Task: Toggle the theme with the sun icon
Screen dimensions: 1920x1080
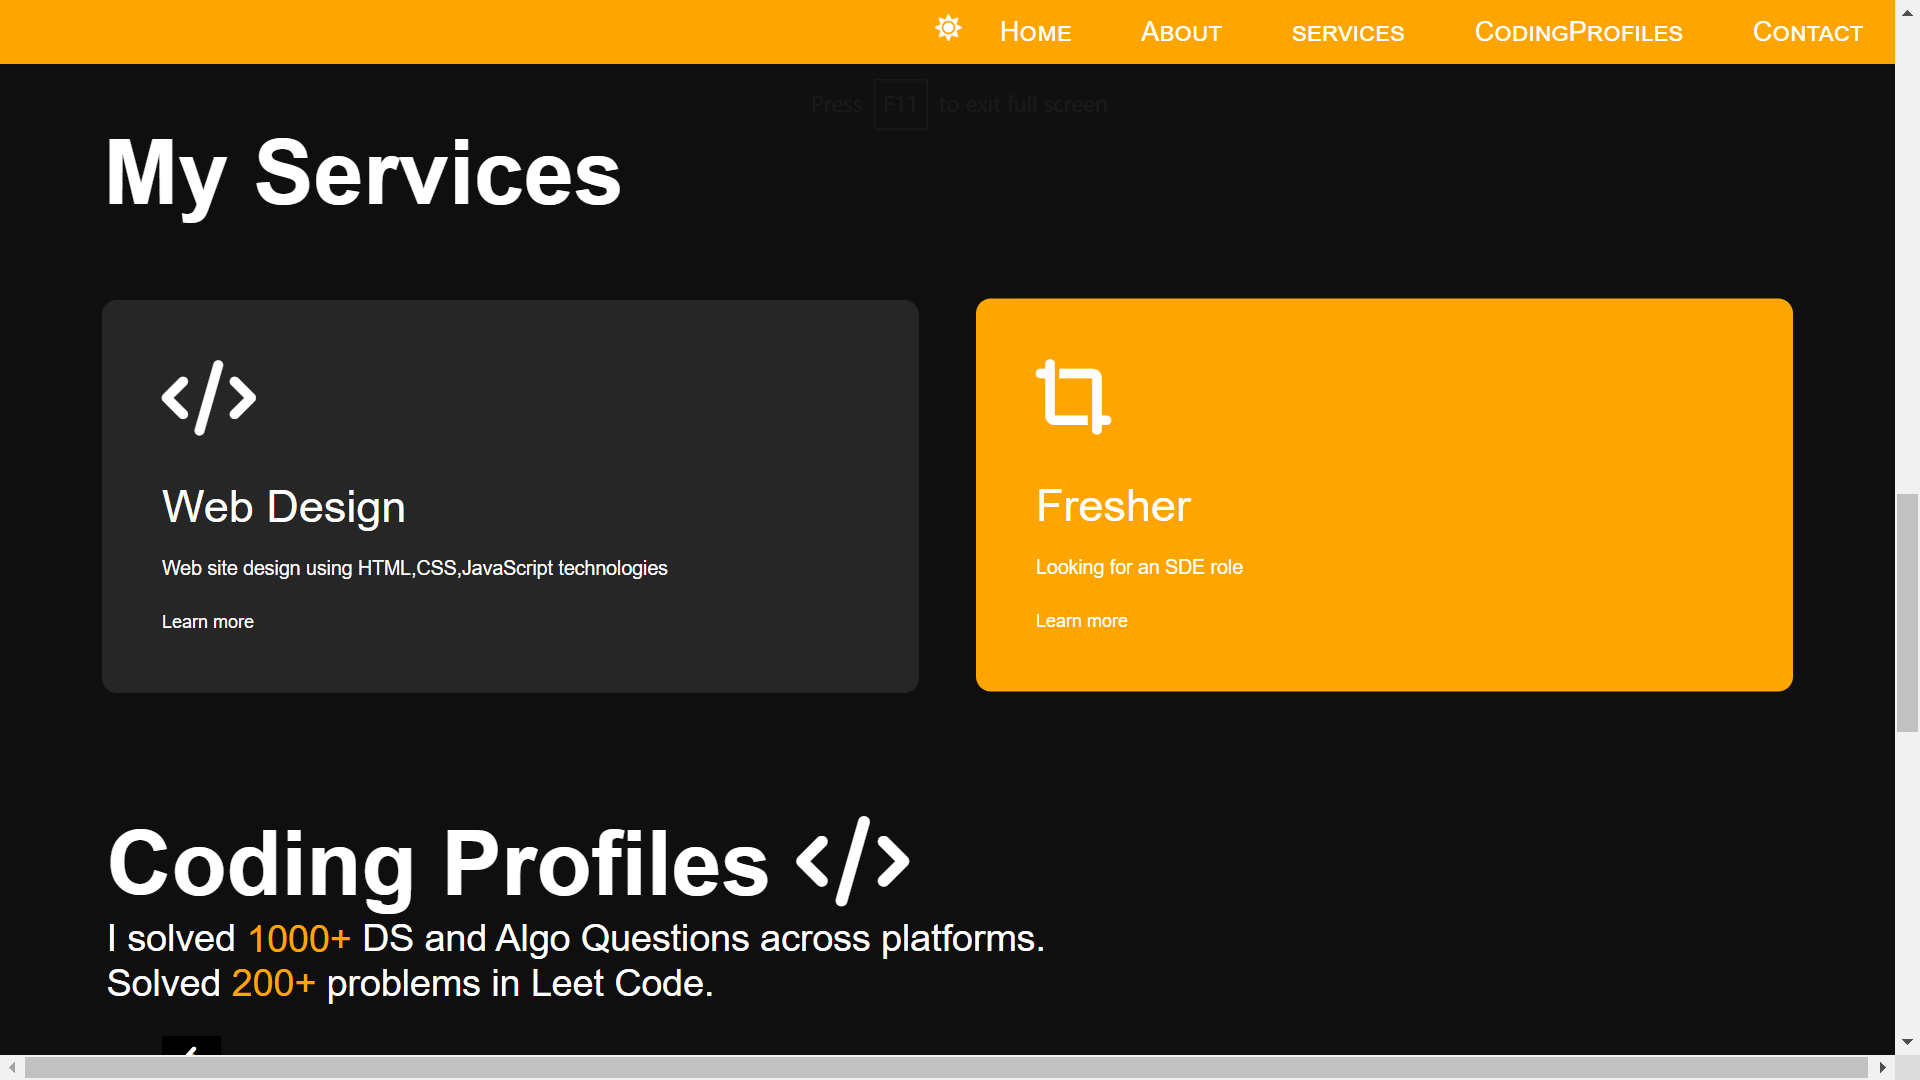Action: (947, 28)
